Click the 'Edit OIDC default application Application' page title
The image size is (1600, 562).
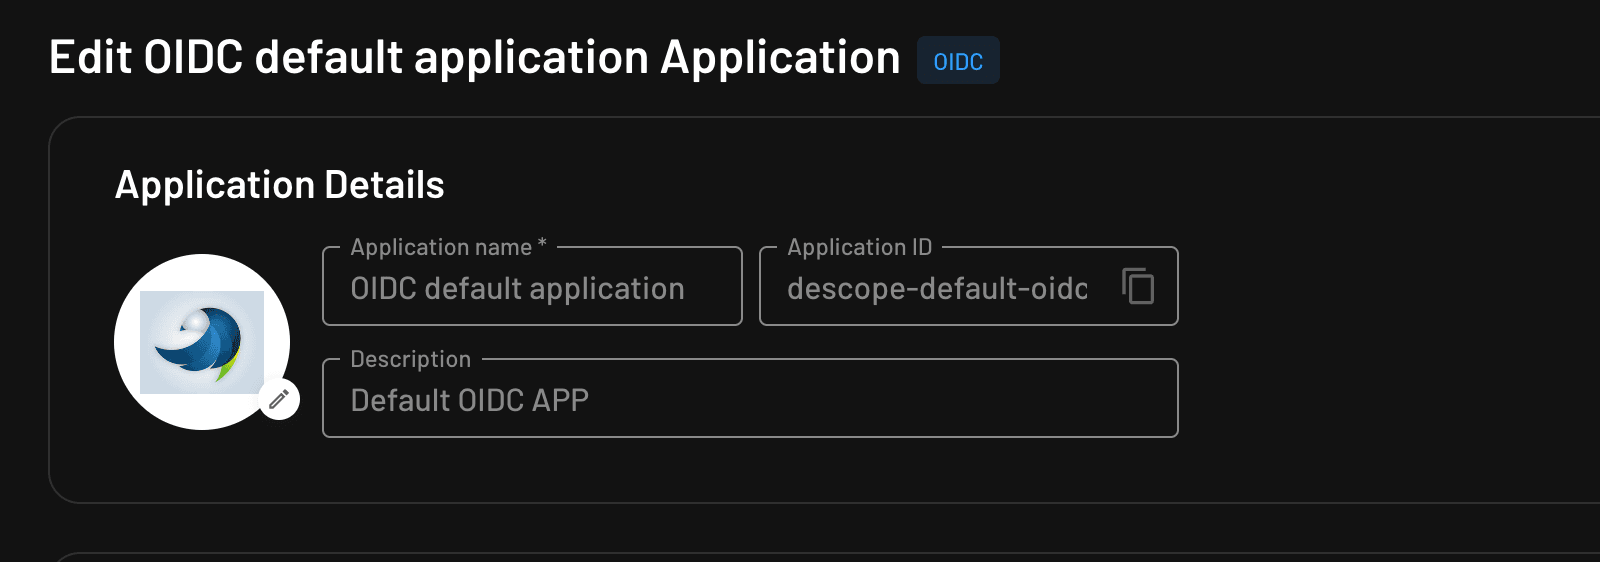pyautogui.click(x=474, y=58)
